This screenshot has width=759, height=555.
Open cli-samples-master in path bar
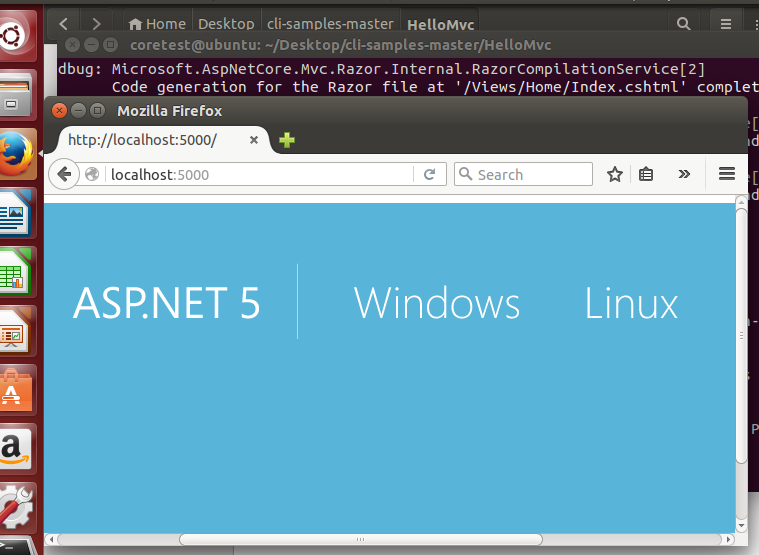click(x=331, y=24)
